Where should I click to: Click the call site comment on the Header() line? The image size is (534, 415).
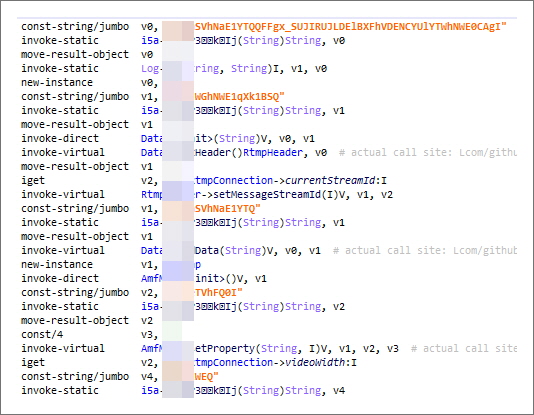point(428,153)
